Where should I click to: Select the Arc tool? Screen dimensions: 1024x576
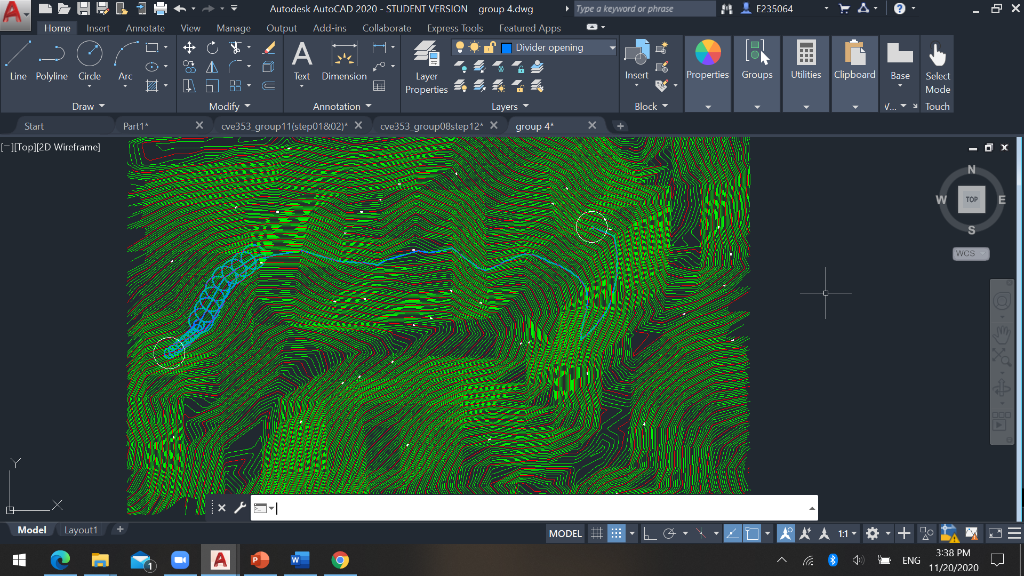click(x=125, y=61)
